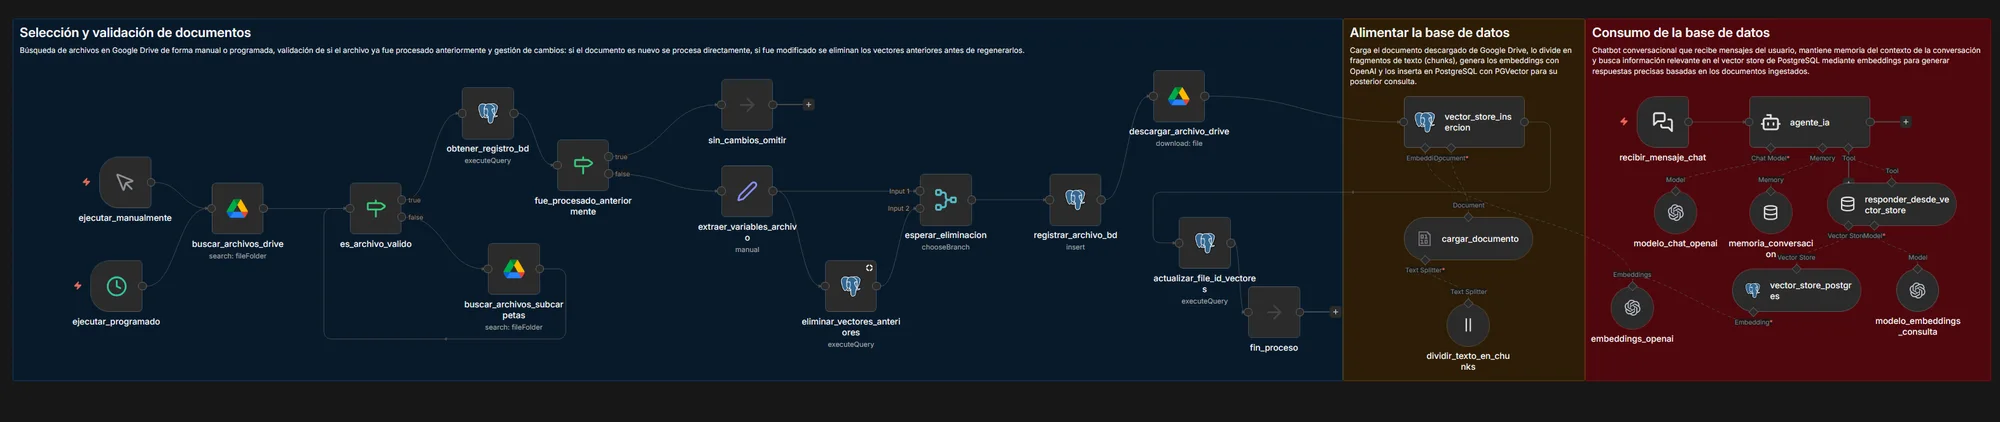The height and width of the screenshot is (422, 2000).
Task: Click the 'chooseBranch' subtitle under esperar_eliminacion
Action: (x=946, y=247)
